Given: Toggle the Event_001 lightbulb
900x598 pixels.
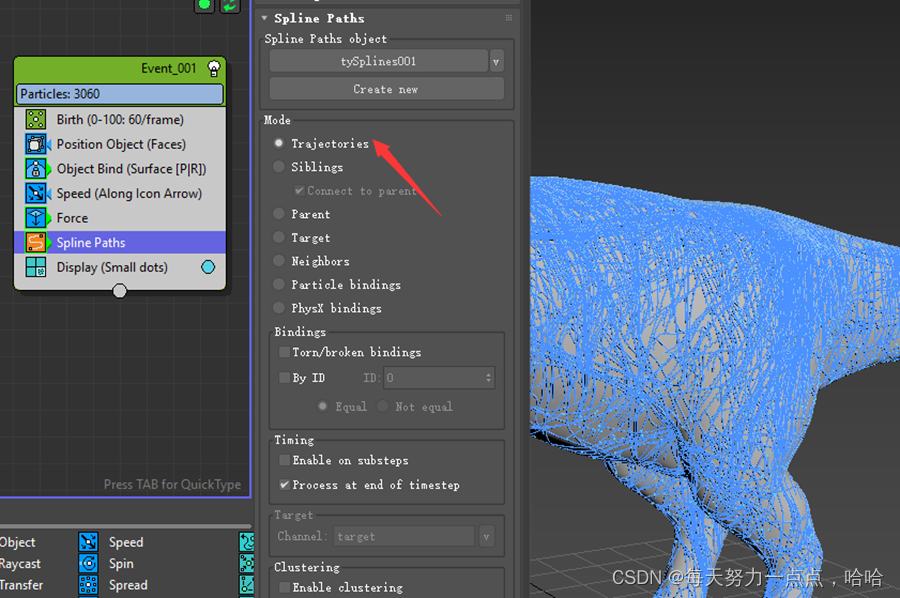Looking at the screenshot, I should tap(215, 68).
